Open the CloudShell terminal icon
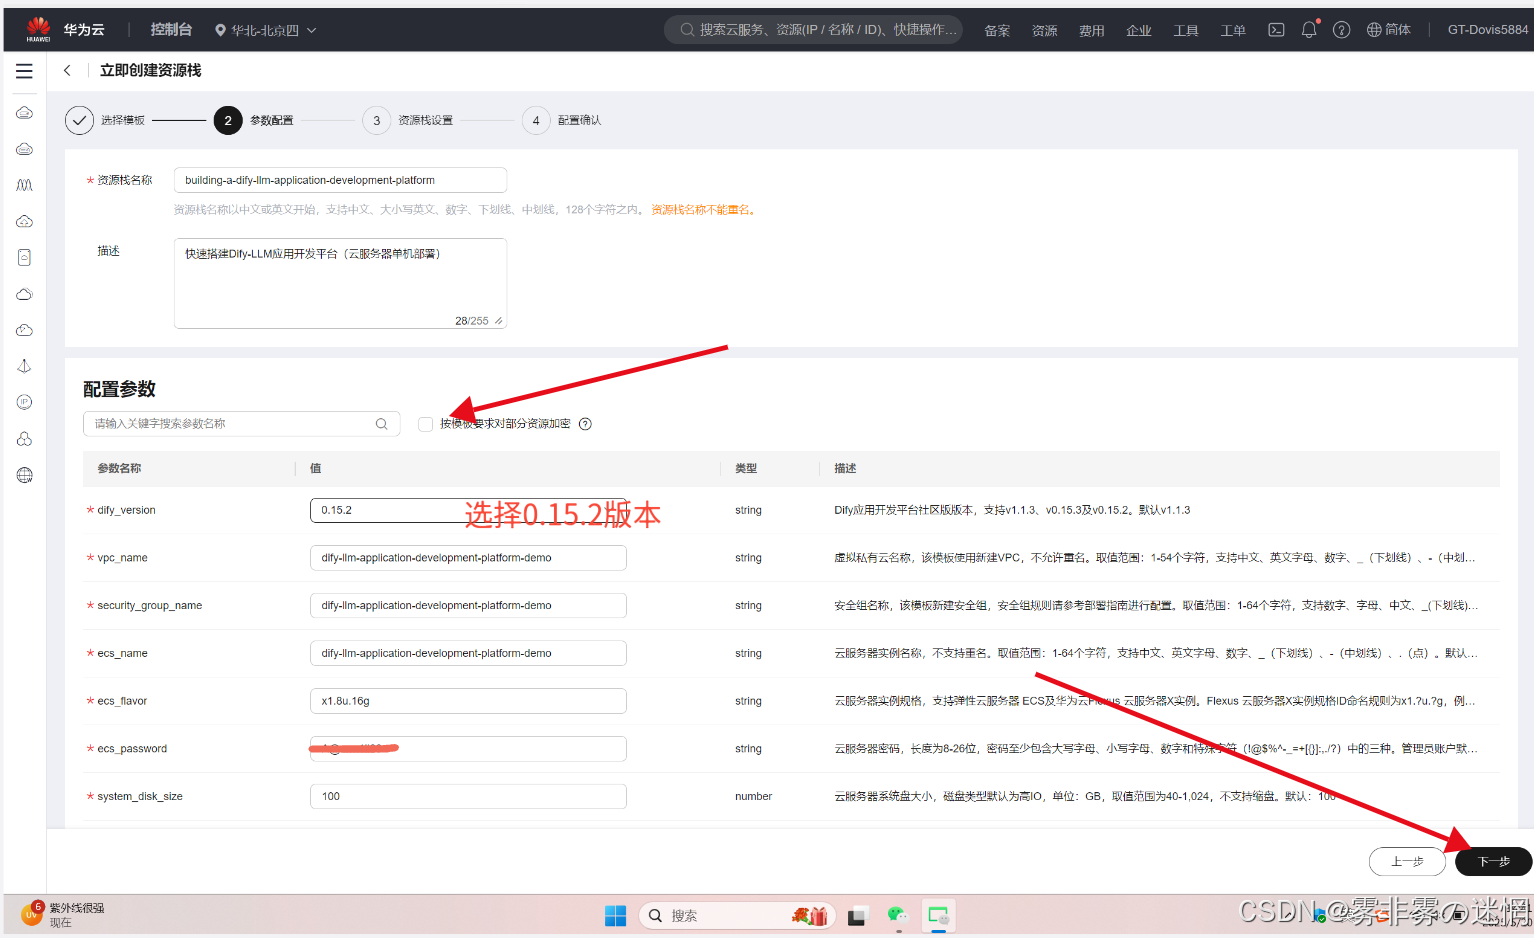Screen dimensions: 1534x938 1276,30
